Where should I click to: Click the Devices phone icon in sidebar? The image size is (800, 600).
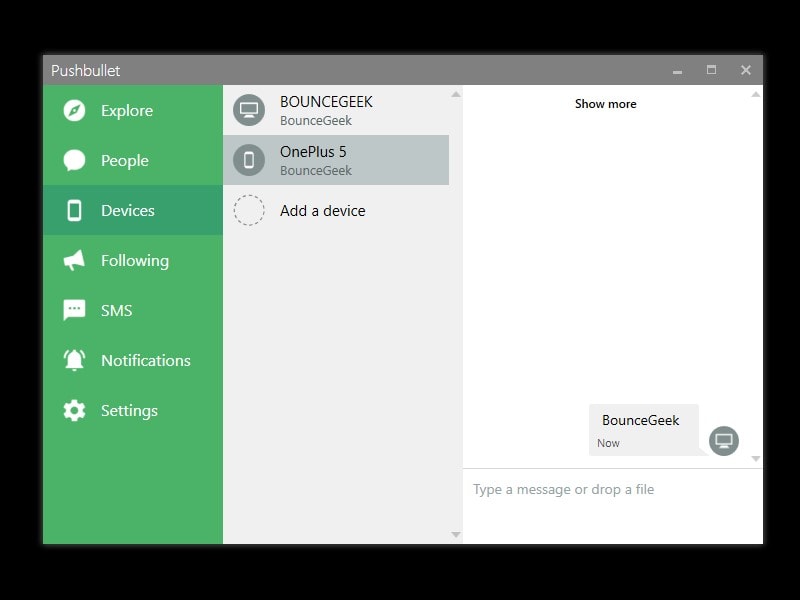(74, 210)
